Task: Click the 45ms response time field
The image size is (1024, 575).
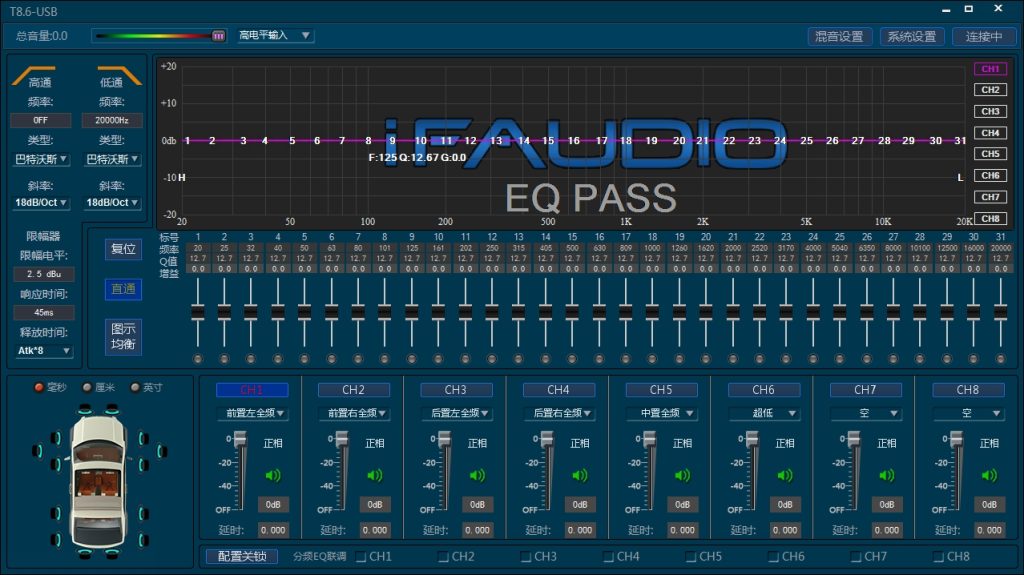Action: 44,312
